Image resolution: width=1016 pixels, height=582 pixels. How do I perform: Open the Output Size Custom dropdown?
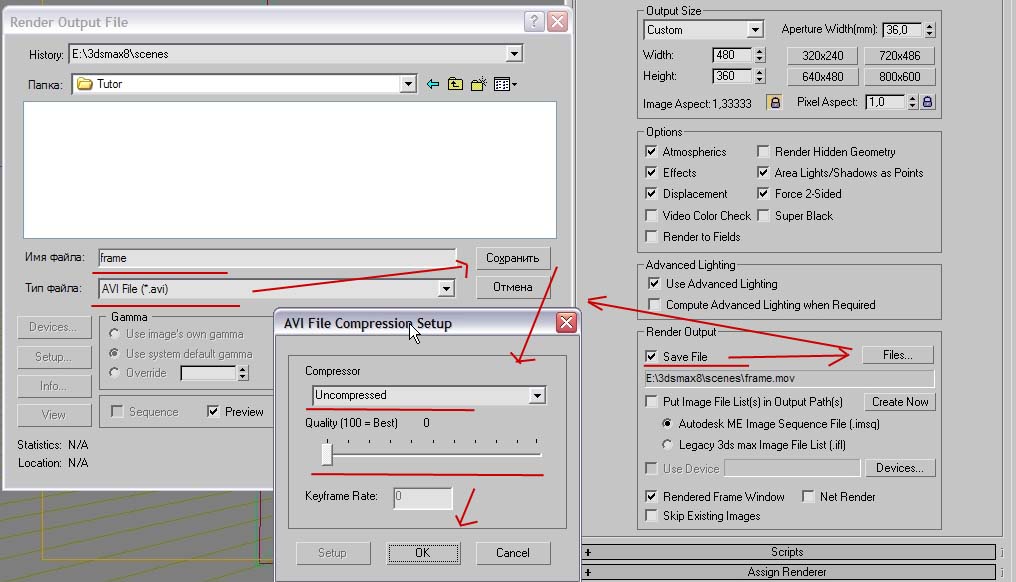755,31
